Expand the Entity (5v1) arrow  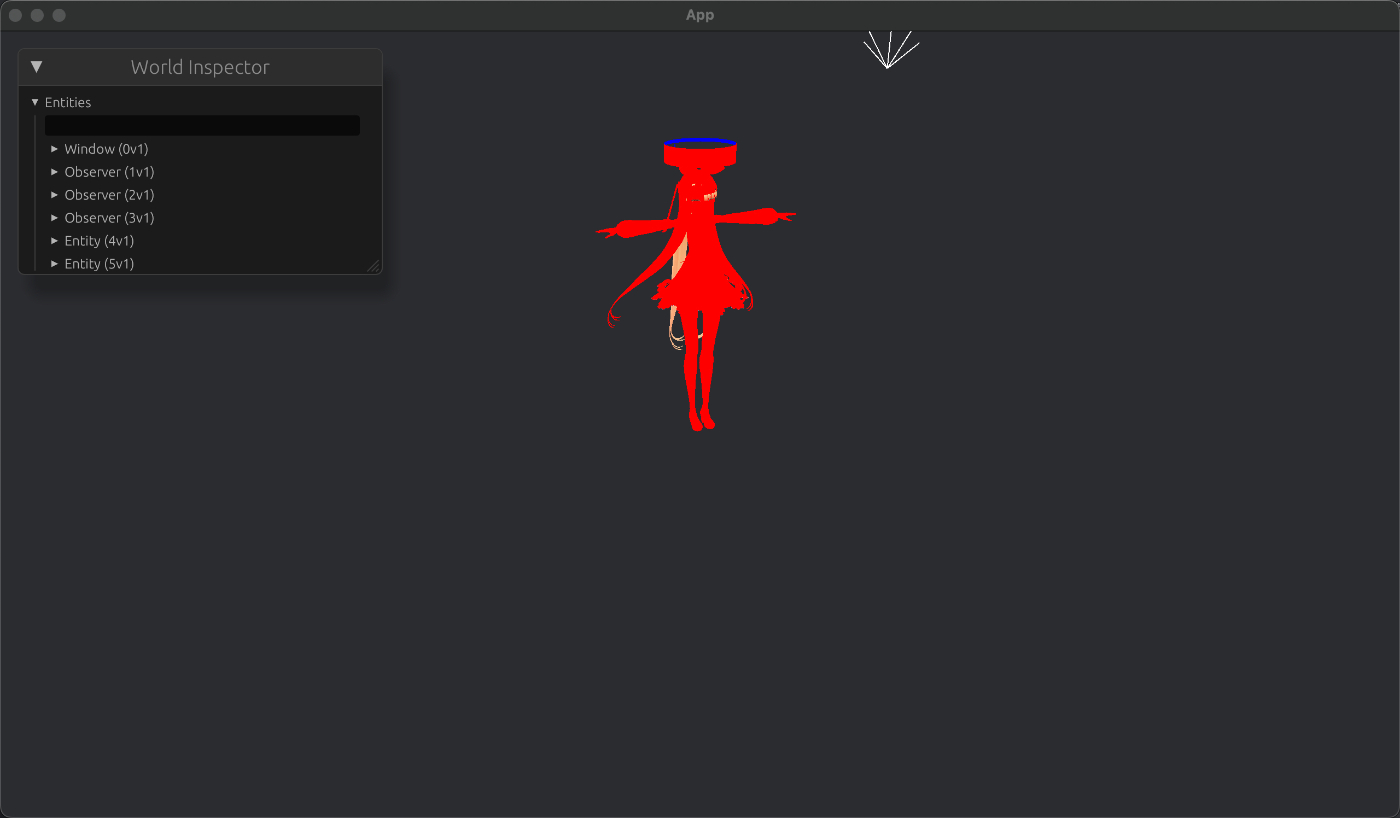coord(55,264)
